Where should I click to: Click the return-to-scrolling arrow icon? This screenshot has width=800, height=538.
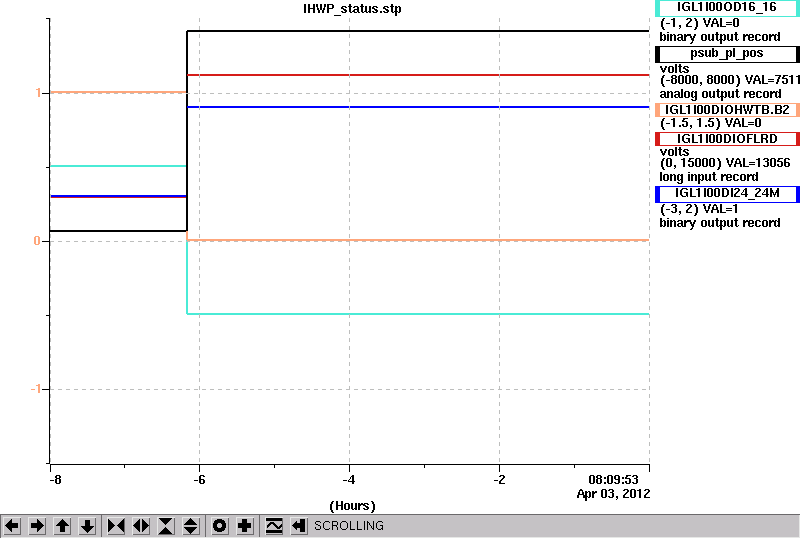click(299, 526)
